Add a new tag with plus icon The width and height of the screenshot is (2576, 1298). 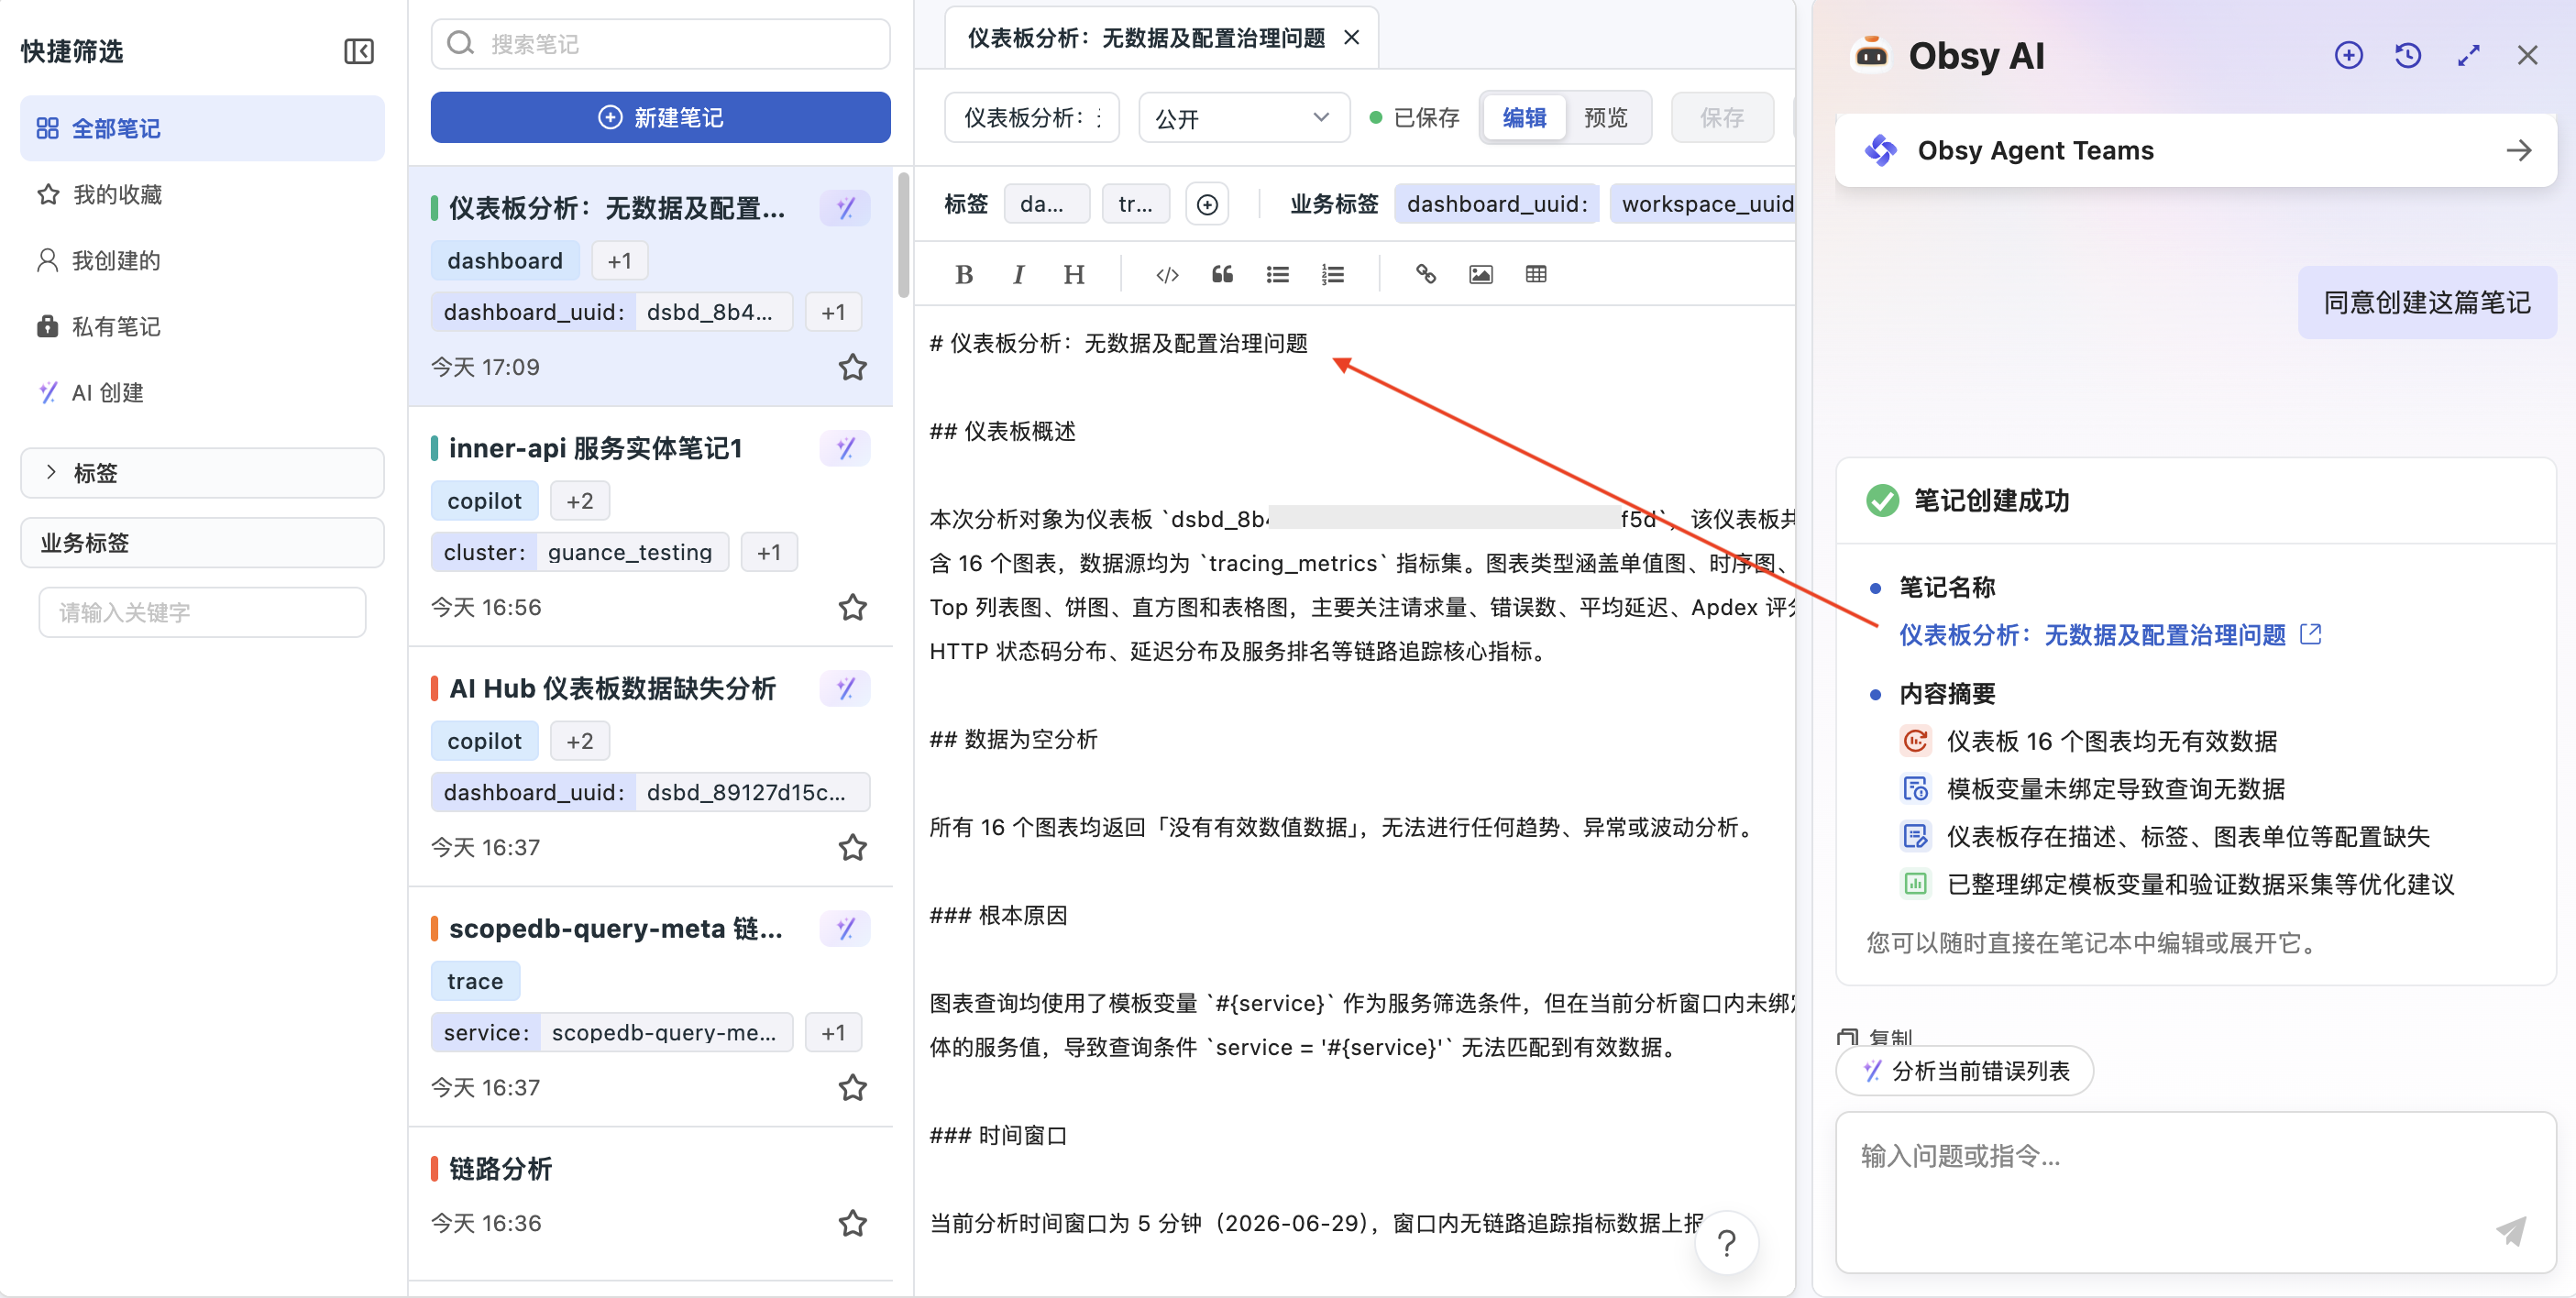[1207, 204]
